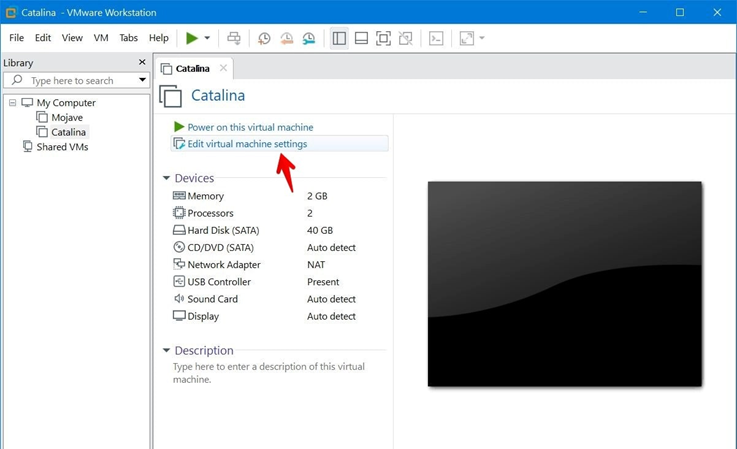Click the Network Adapter value NAT

(x=316, y=265)
